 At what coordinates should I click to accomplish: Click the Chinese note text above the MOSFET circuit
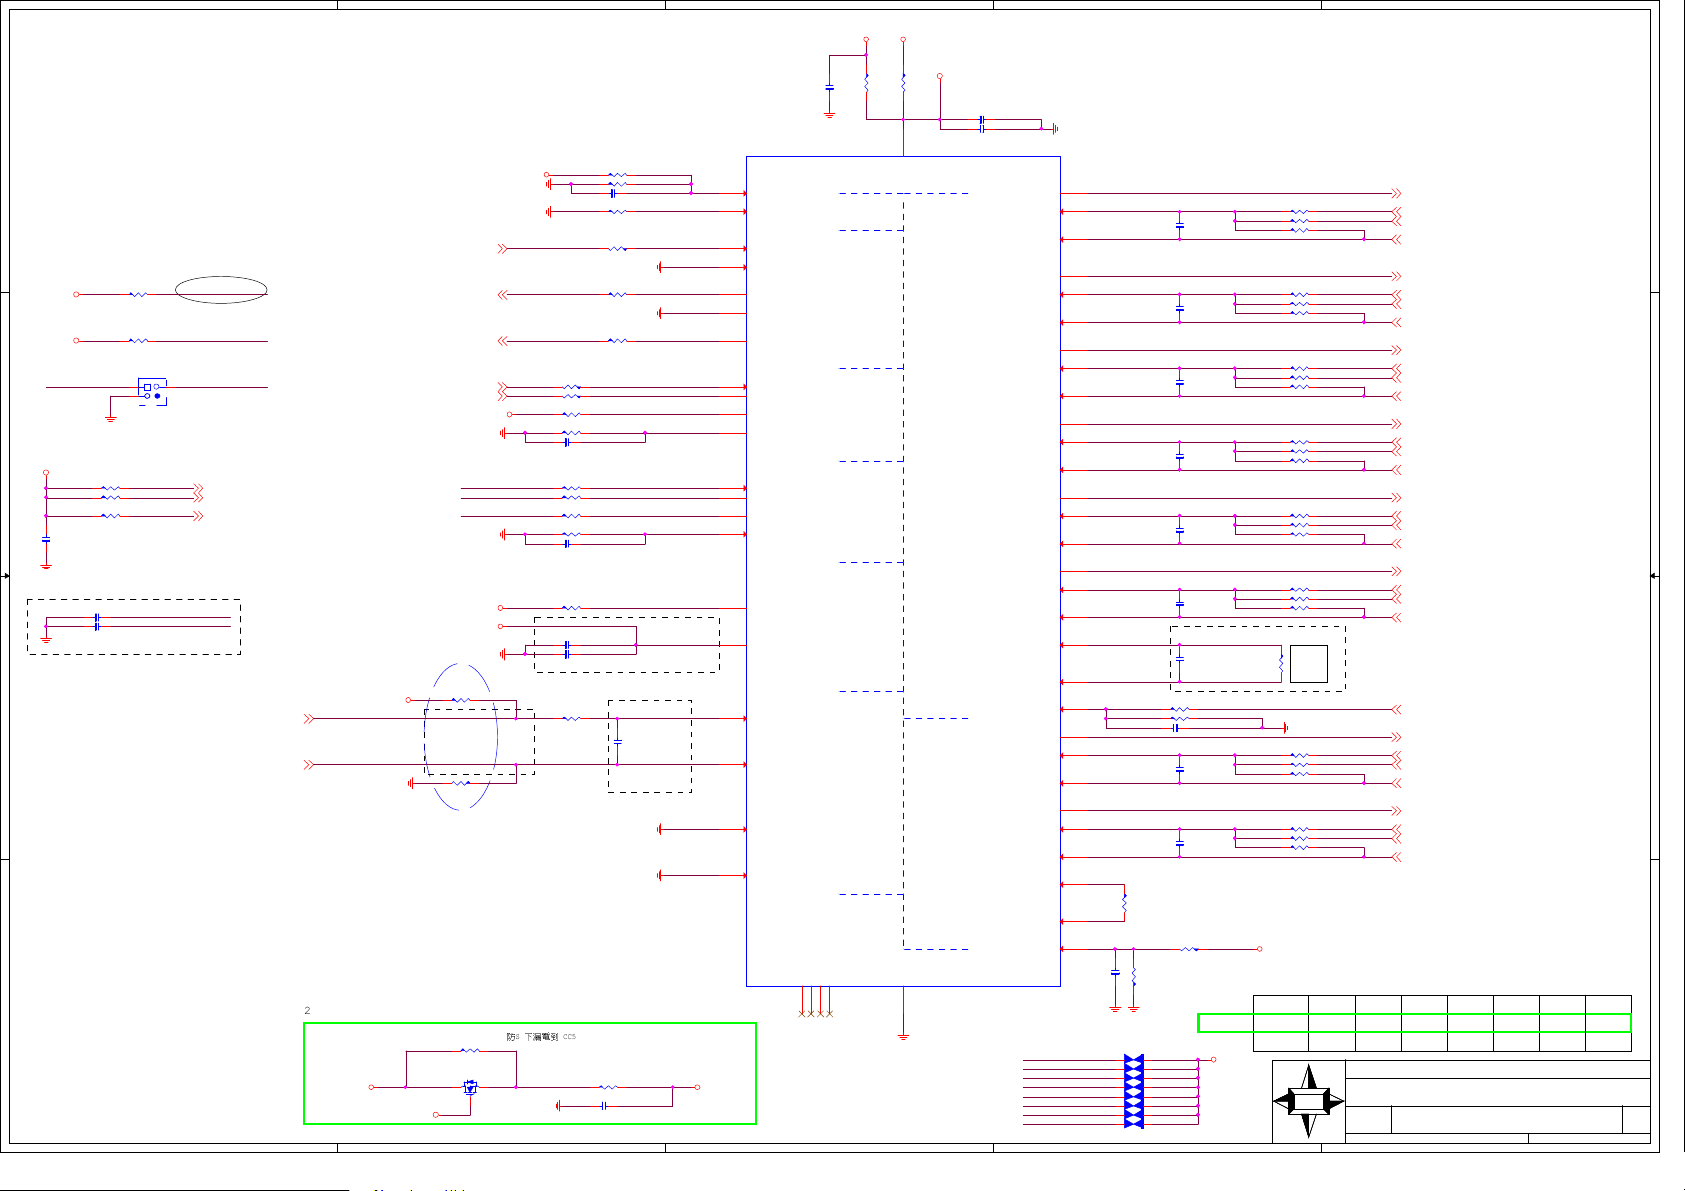click(x=541, y=1037)
